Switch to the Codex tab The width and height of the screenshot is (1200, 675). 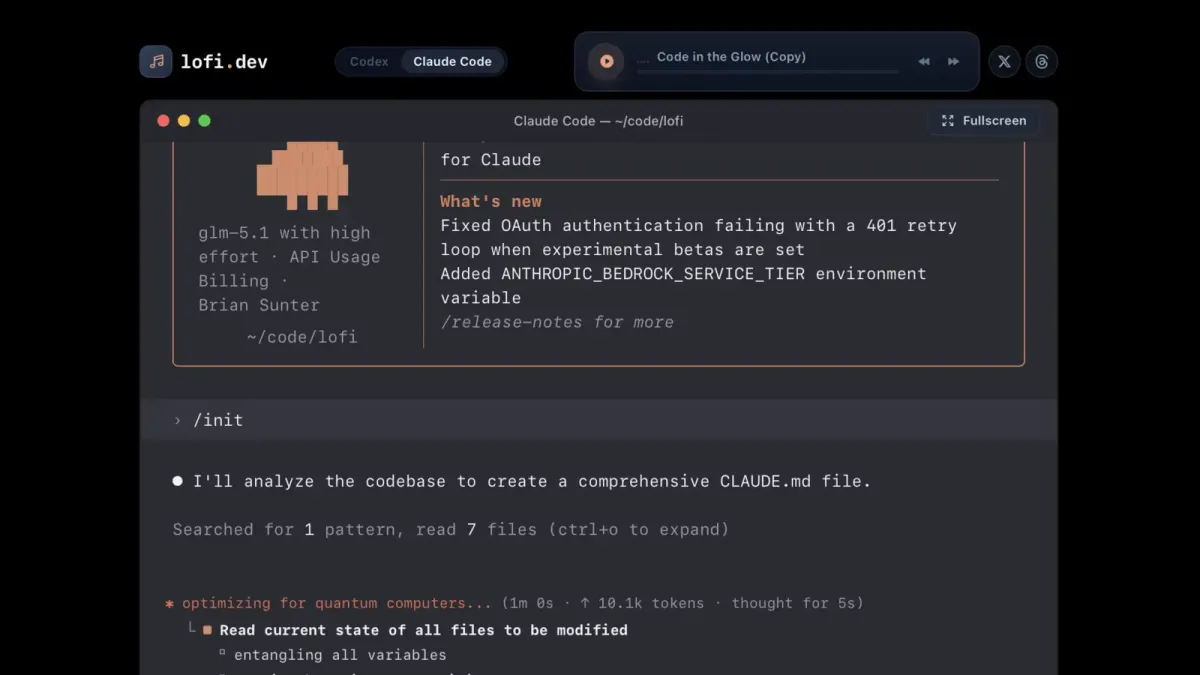coord(369,61)
